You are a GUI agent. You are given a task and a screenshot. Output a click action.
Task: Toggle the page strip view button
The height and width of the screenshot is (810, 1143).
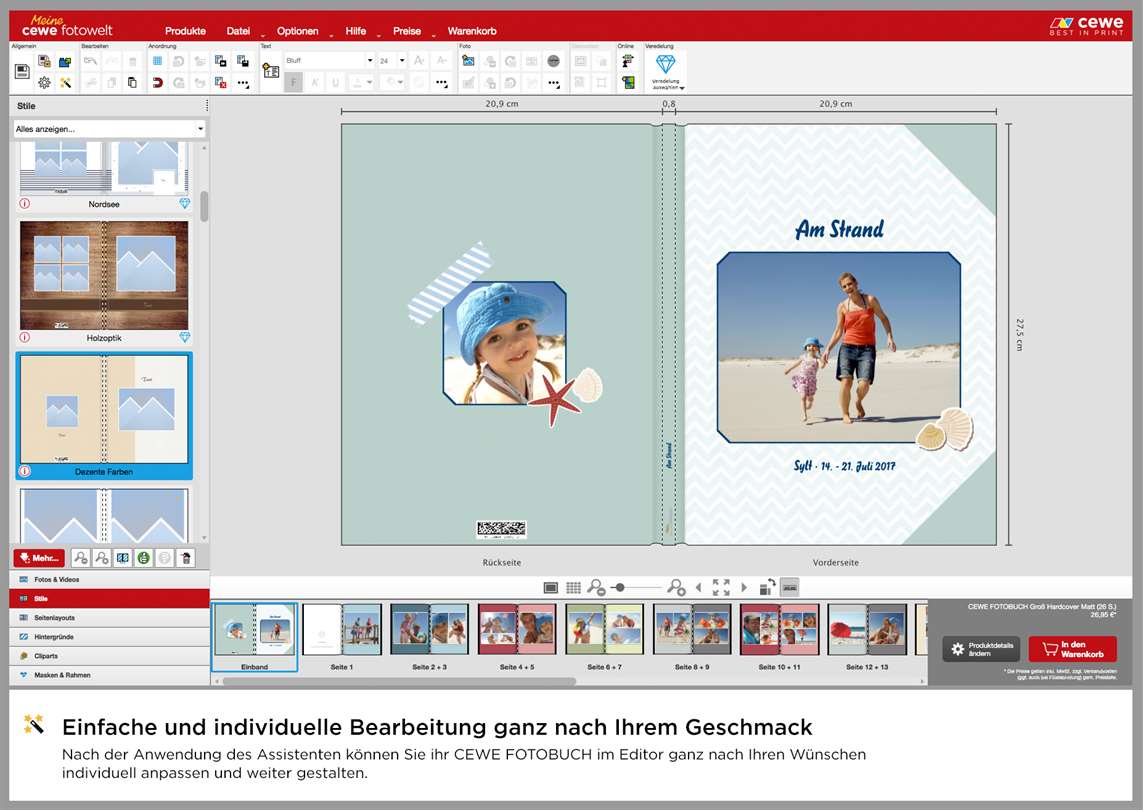pyautogui.click(x=789, y=588)
